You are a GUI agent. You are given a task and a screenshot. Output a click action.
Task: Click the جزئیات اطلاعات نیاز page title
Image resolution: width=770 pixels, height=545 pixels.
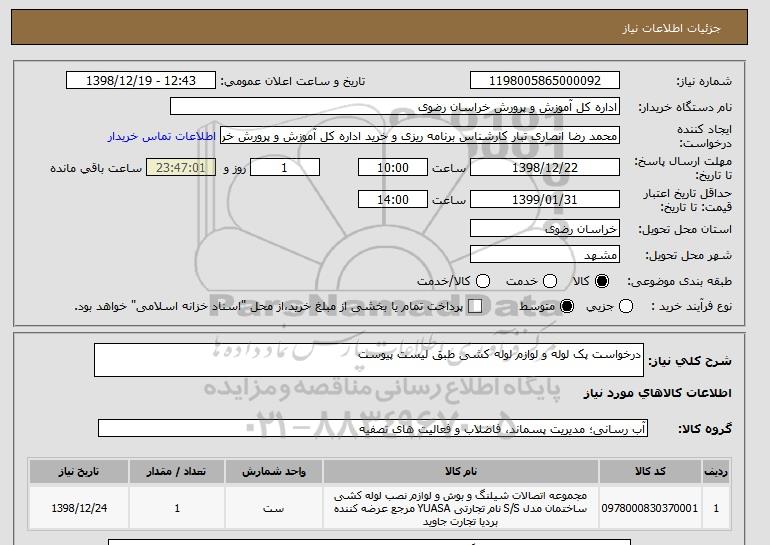point(671,28)
